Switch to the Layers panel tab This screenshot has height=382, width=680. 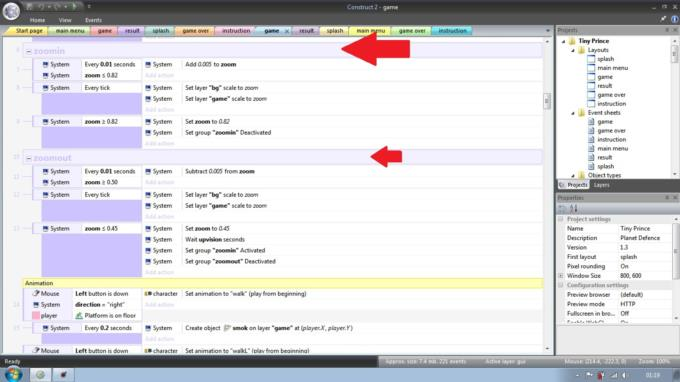[602, 185]
